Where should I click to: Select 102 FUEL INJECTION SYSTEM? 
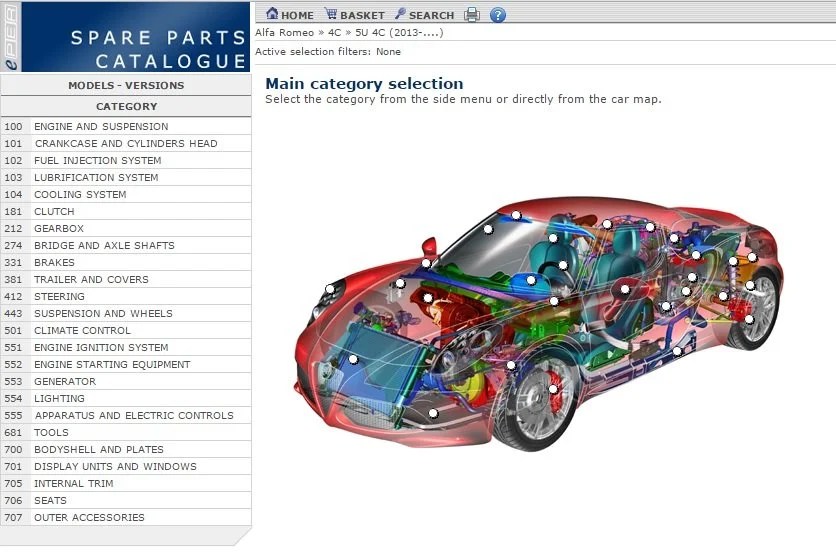click(126, 160)
